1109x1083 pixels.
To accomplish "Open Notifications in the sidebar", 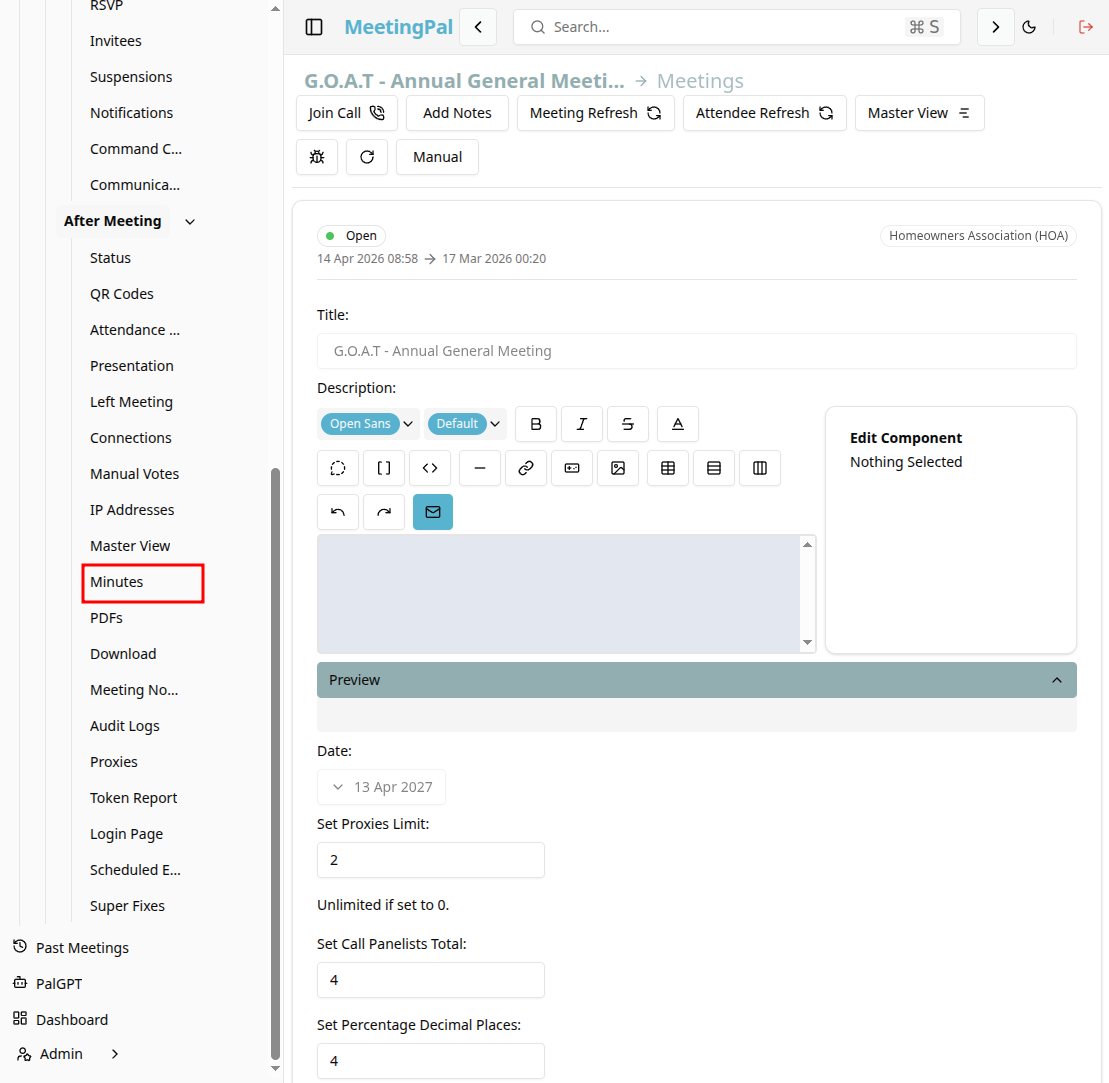I will (132, 113).
